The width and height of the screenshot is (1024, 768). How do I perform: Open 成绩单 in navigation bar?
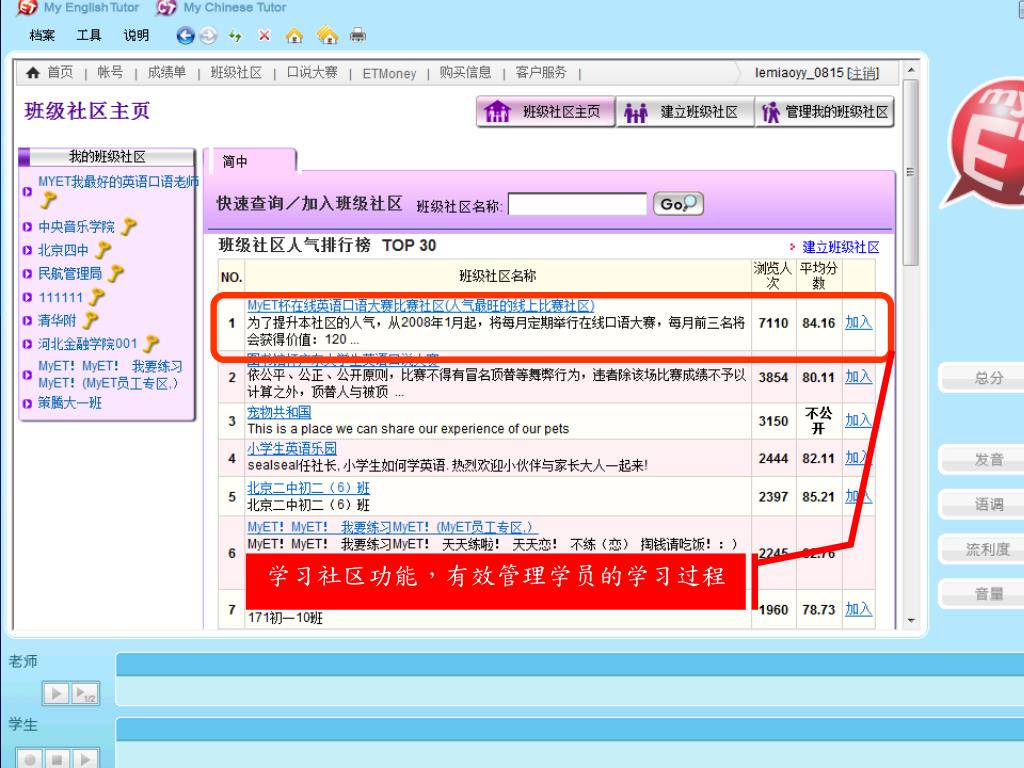pos(167,72)
